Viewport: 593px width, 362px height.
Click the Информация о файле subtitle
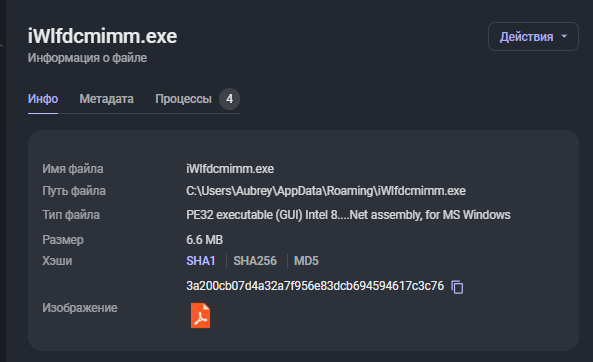(87, 58)
